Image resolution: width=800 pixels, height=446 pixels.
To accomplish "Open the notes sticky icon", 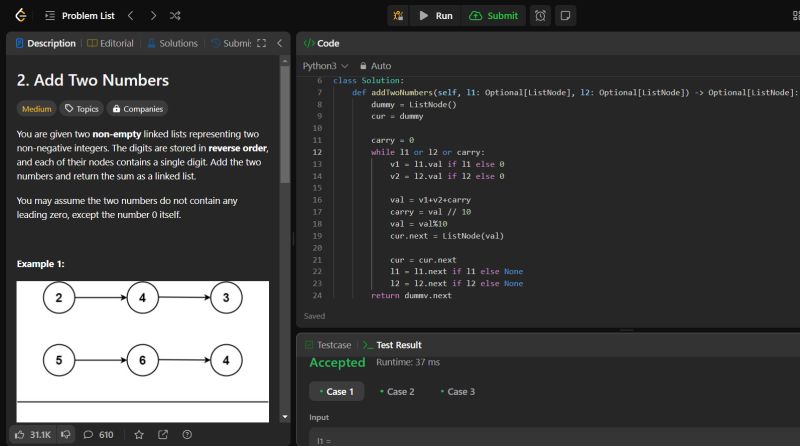I will tap(565, 16).
